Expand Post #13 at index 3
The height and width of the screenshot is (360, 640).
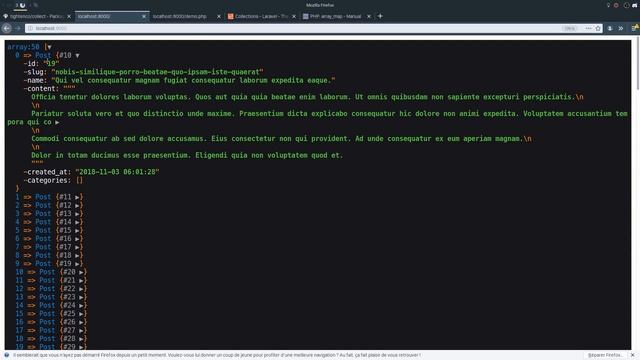point(77,214)
